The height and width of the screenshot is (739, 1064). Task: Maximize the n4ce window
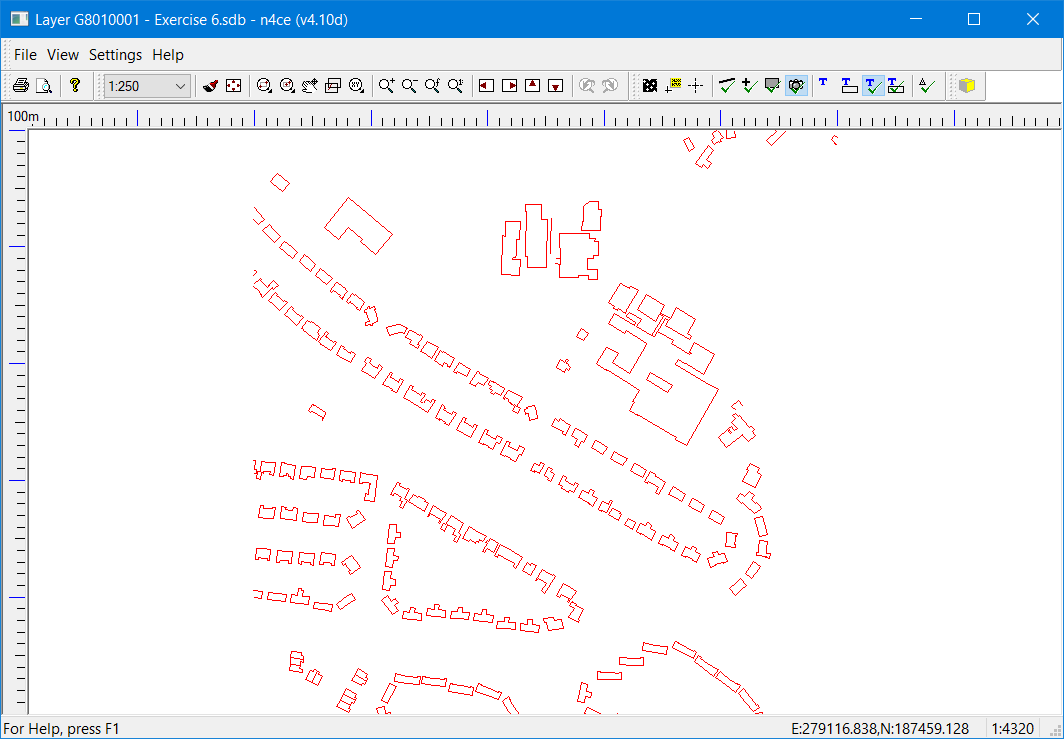974,20
